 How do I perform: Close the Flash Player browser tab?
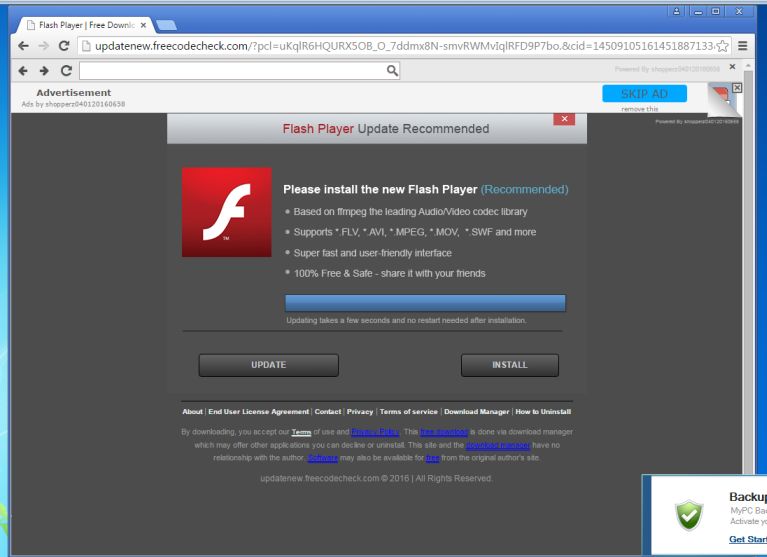[143, 25]
